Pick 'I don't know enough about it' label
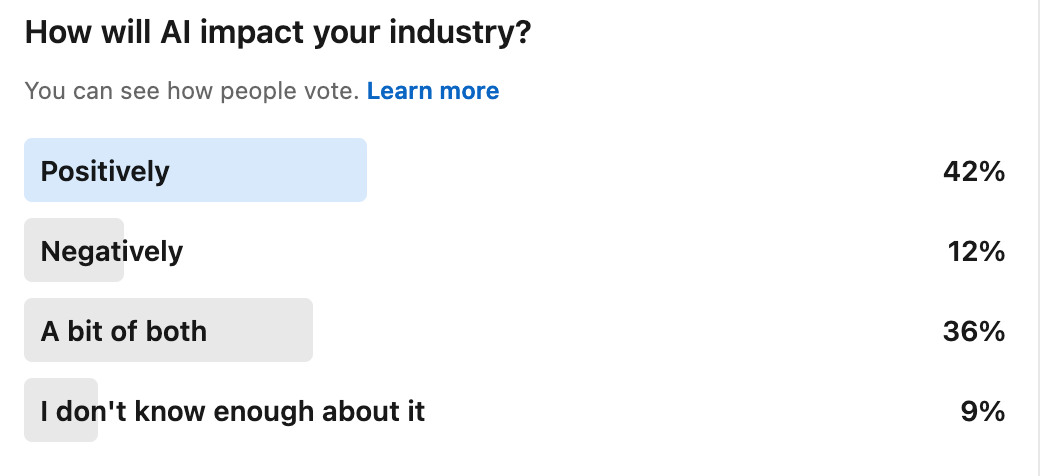 coord(233,411)
